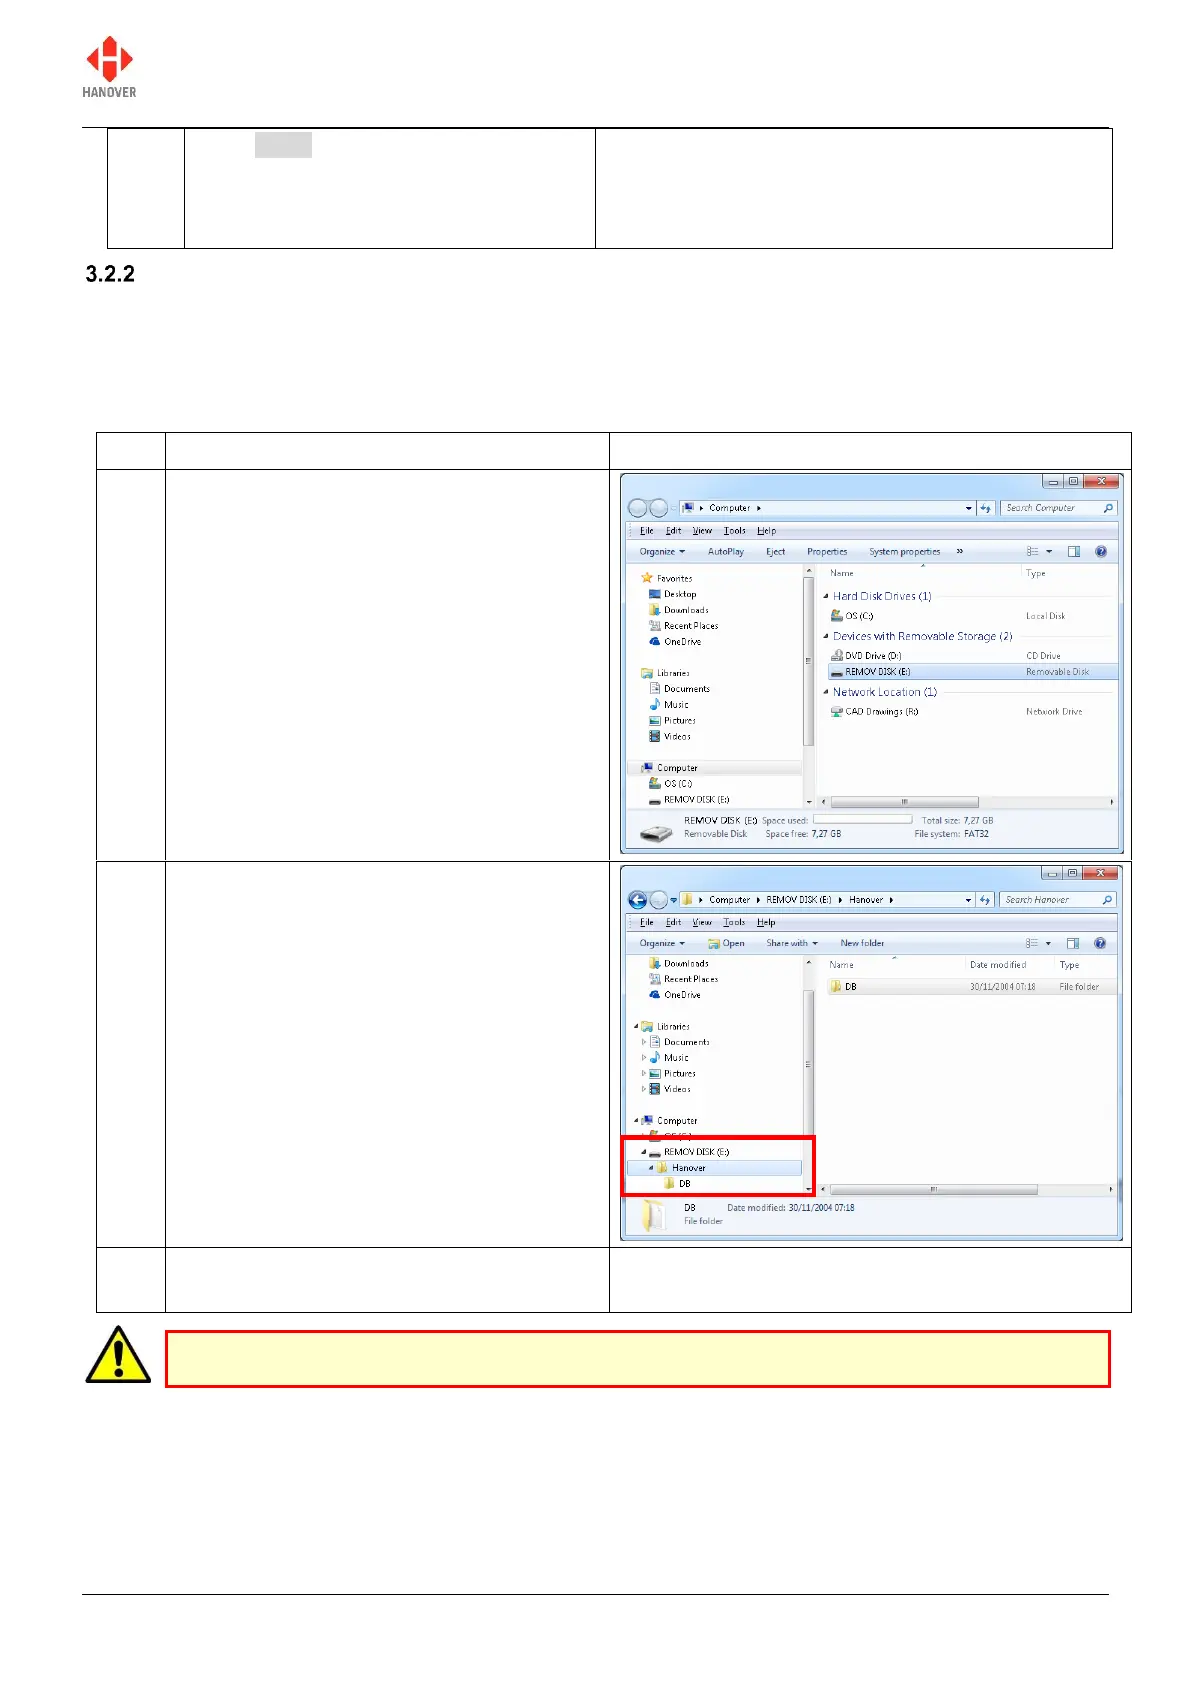Click Eject in the Computer window toolbar
This screenshot has height=1684, width=1191.
click(776, 552)
